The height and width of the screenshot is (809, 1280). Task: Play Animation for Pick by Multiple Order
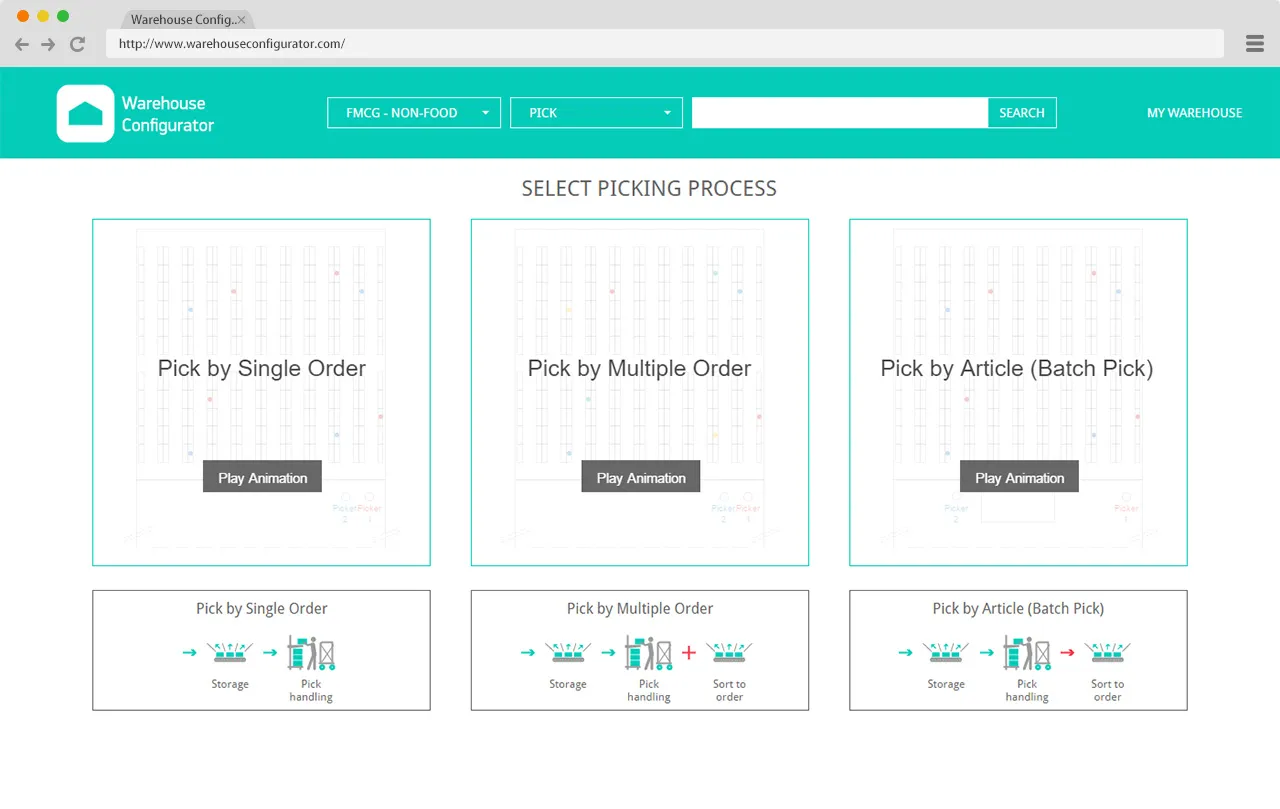pos(640,478)
